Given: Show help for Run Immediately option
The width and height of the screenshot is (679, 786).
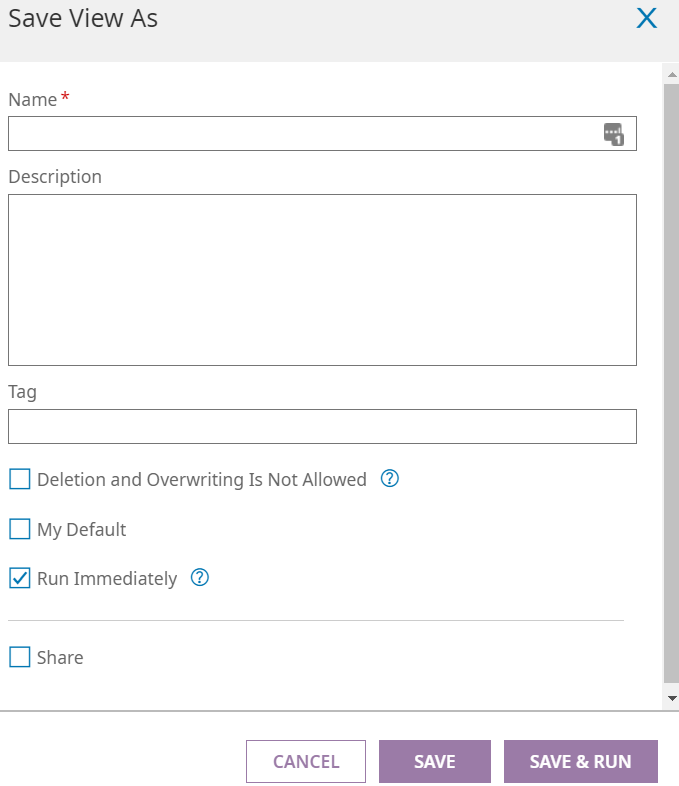Looking at the screenshot, I should [x=200, y=578].
